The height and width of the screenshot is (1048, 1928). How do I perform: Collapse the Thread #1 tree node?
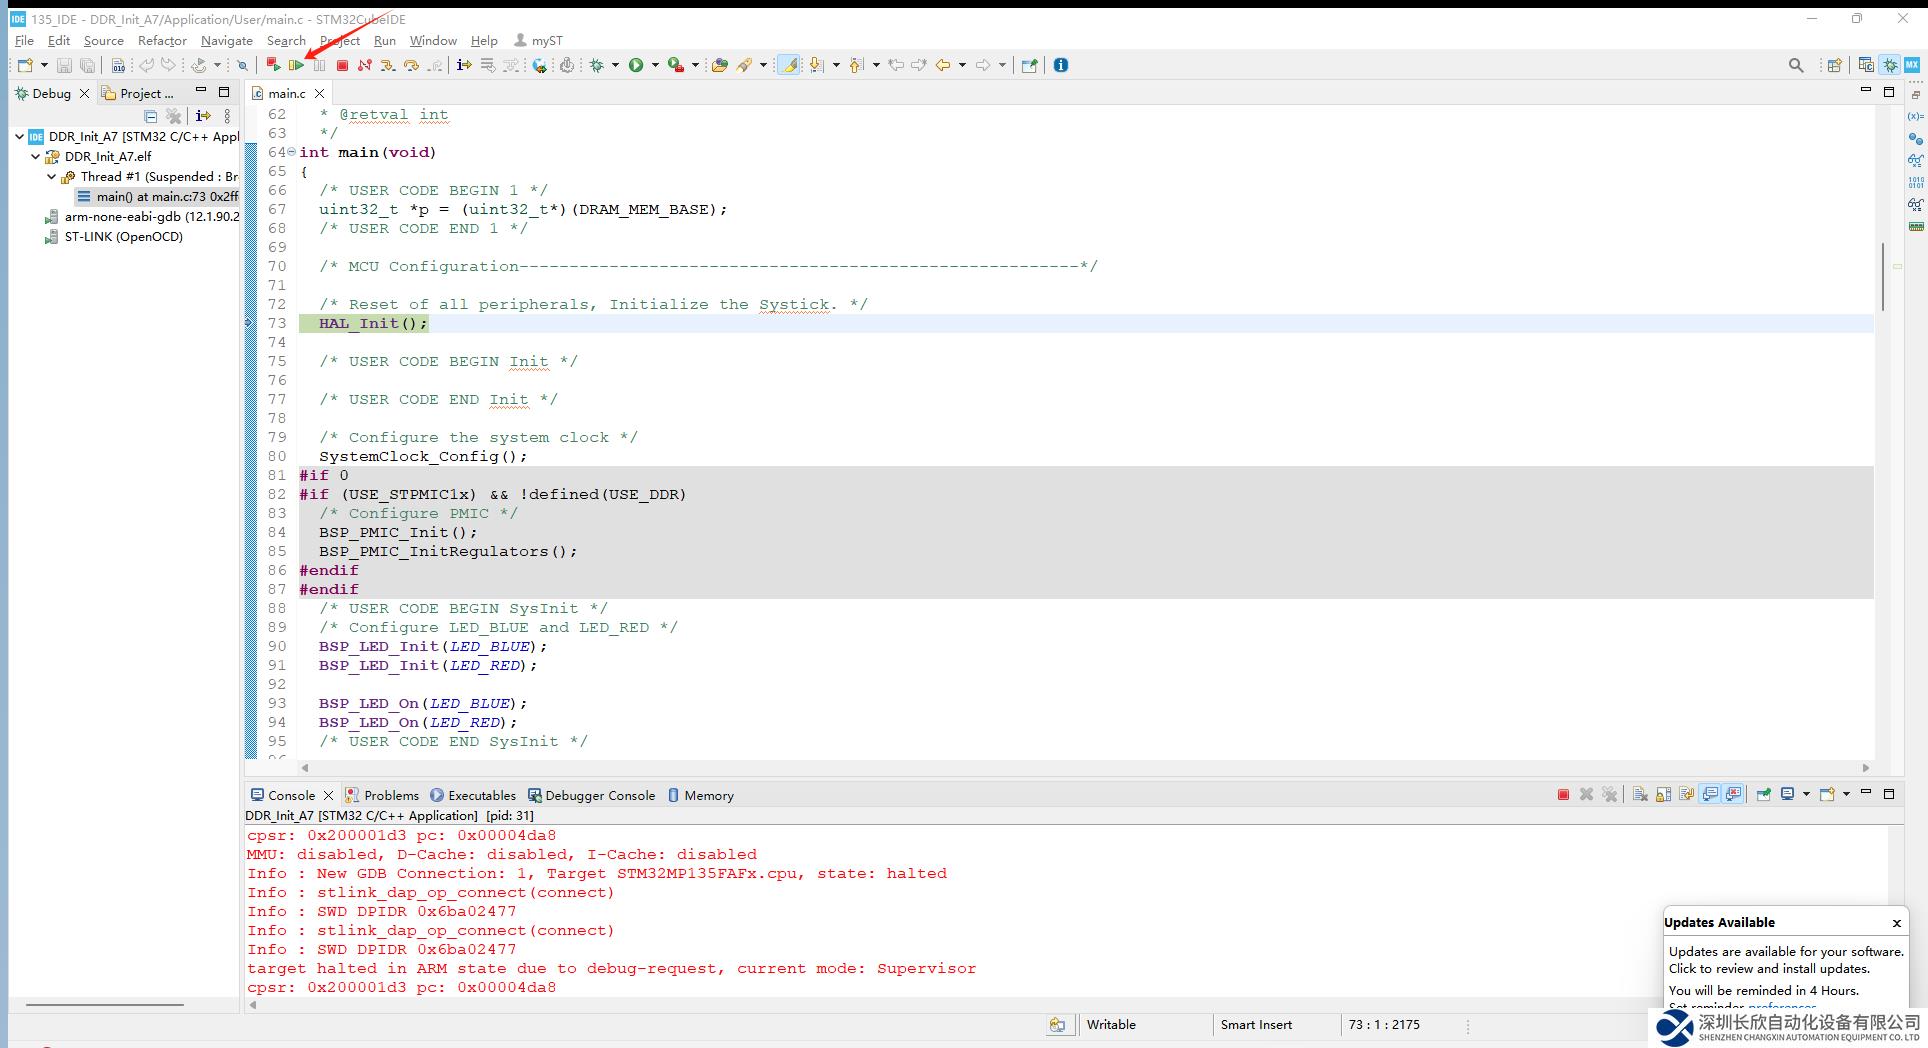point(52,177)
